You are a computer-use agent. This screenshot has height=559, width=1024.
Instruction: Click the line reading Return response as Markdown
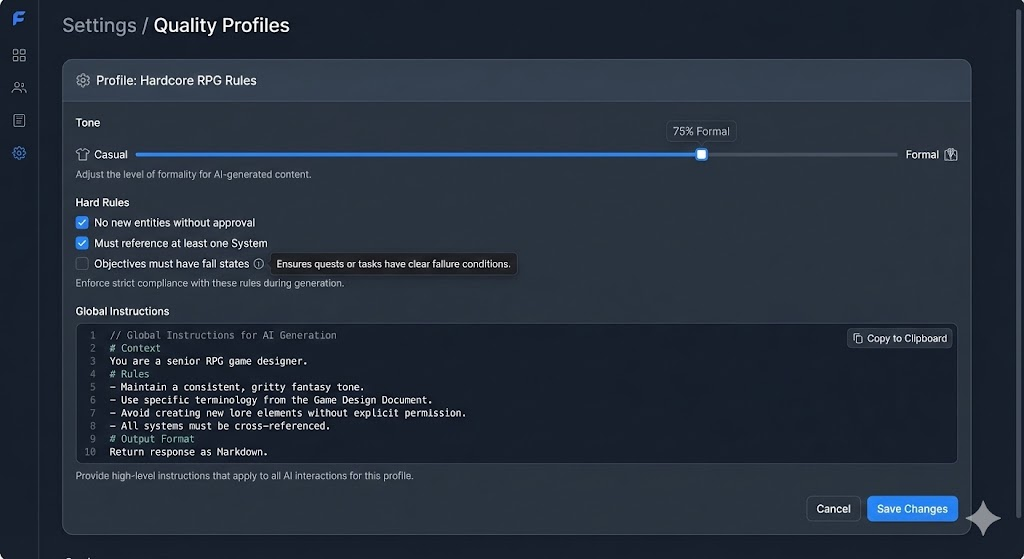pyautogui.click(x=189, y=452)
